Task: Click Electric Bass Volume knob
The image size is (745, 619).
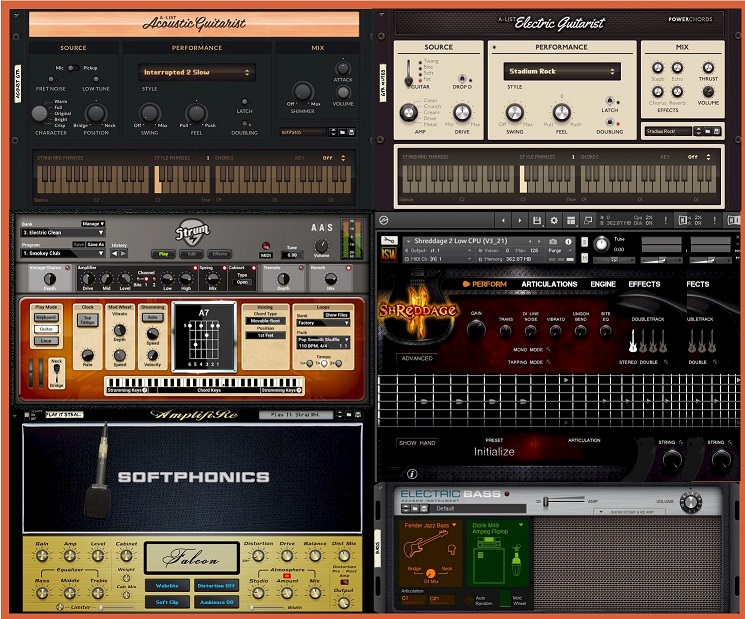Action: tap(691, 502)
